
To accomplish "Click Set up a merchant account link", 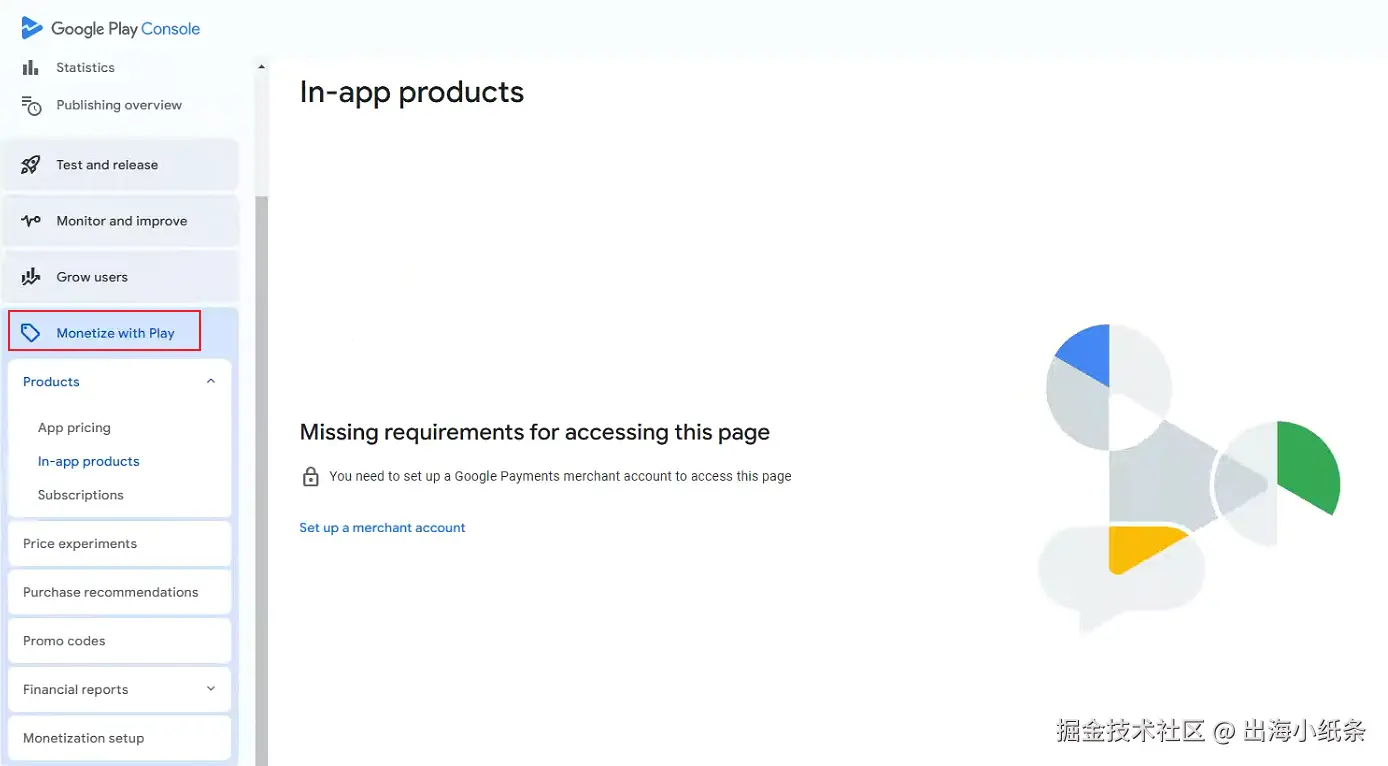I will pos(382,528).
